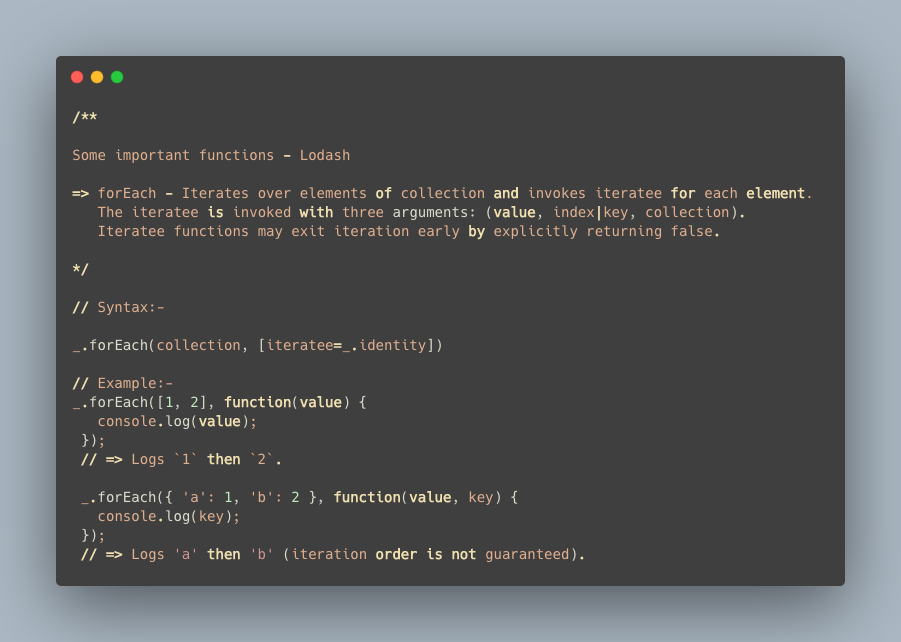Click 'console.log(value);' statement
The height and width of the screenshot is (642, 901).
point(177,421)
